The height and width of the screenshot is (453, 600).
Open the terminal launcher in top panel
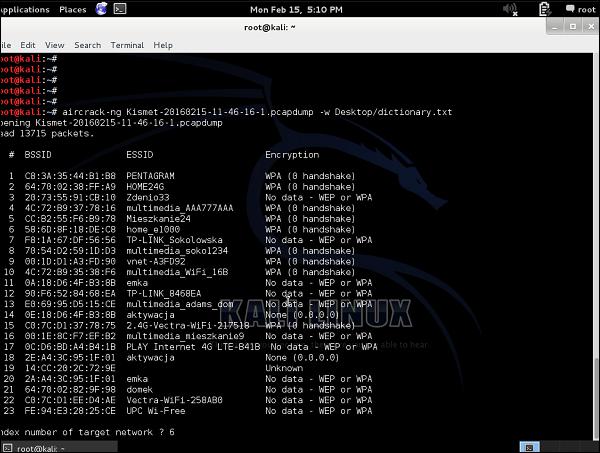(x=120, y=9)
